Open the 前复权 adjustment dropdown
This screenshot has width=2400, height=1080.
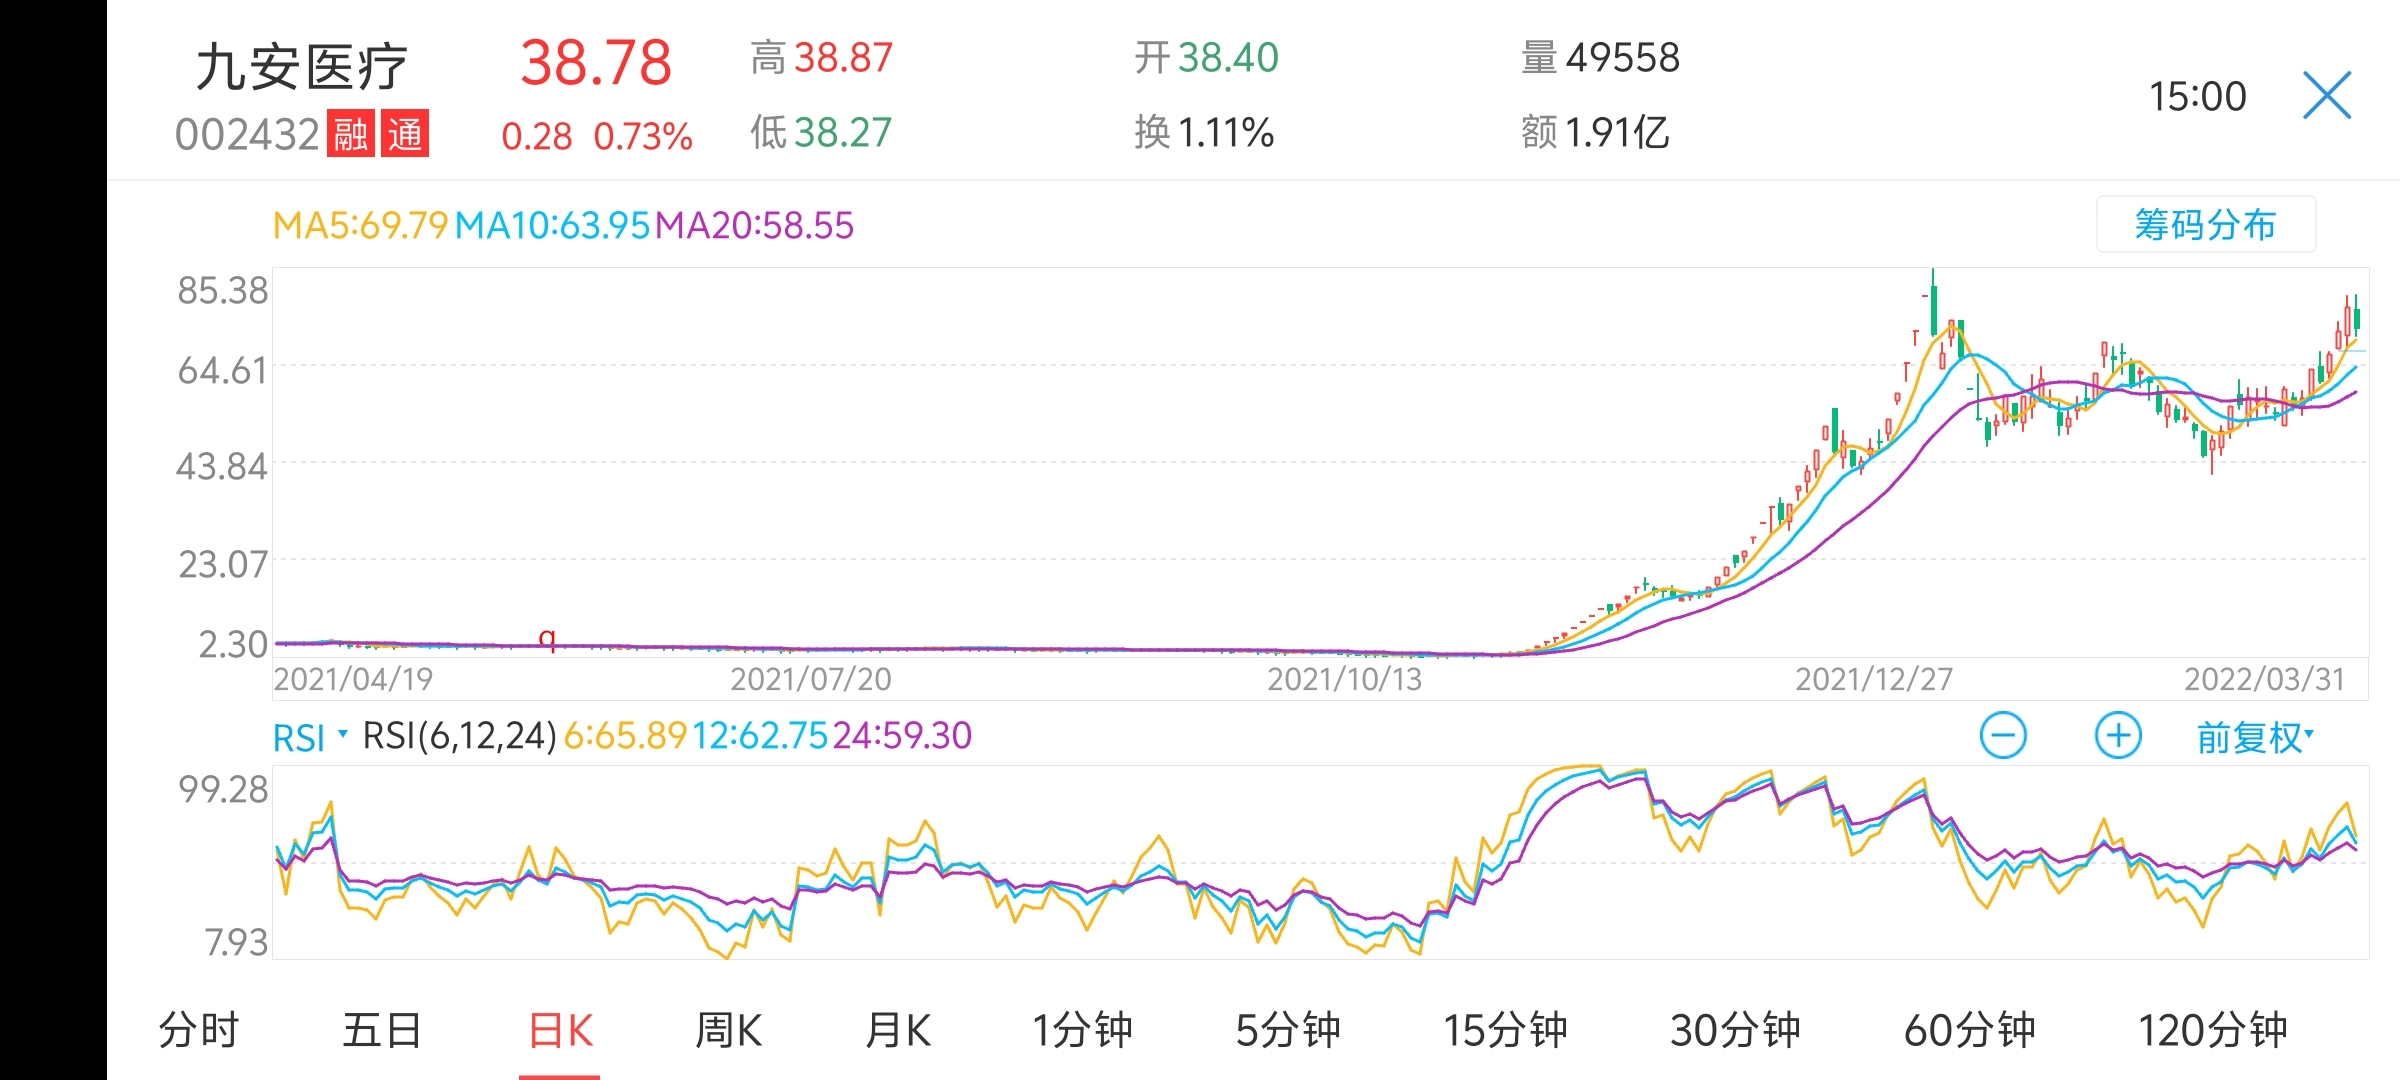pos(2255,738)
